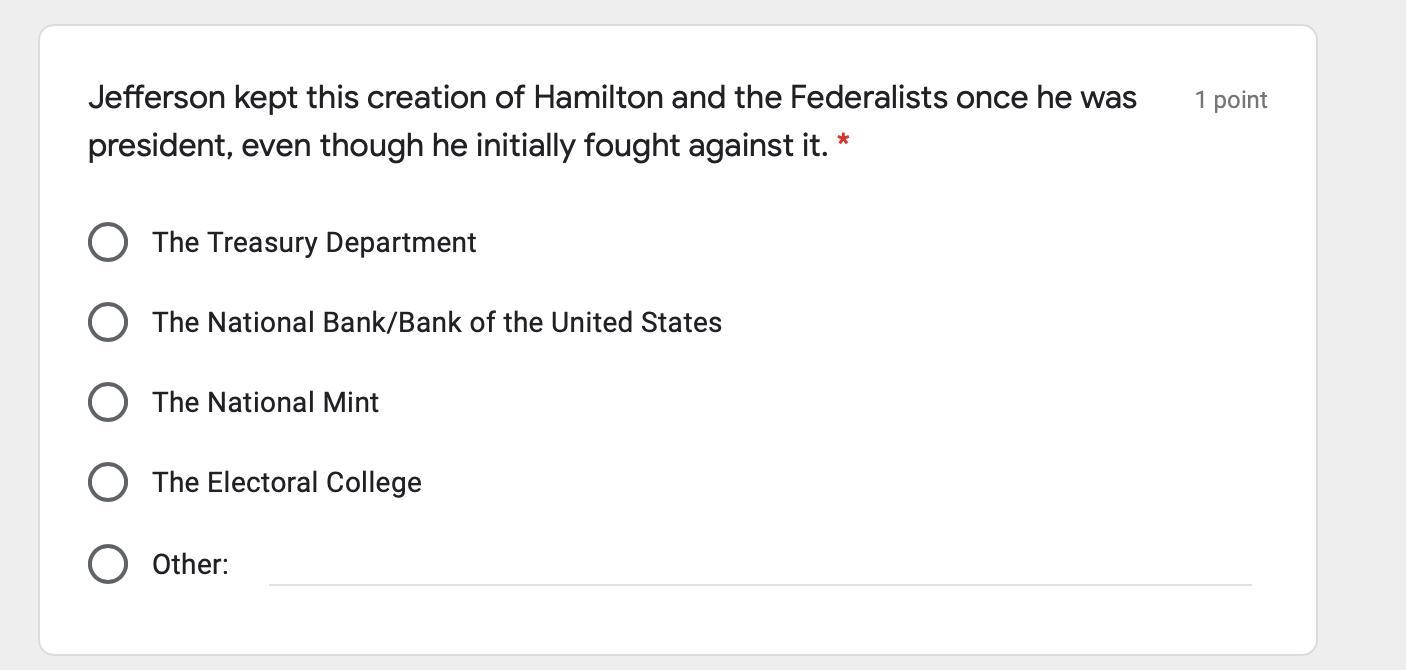Choose the National Bank radio option
The height and width of the screenshot is (670, 1406).
point(108,322)
